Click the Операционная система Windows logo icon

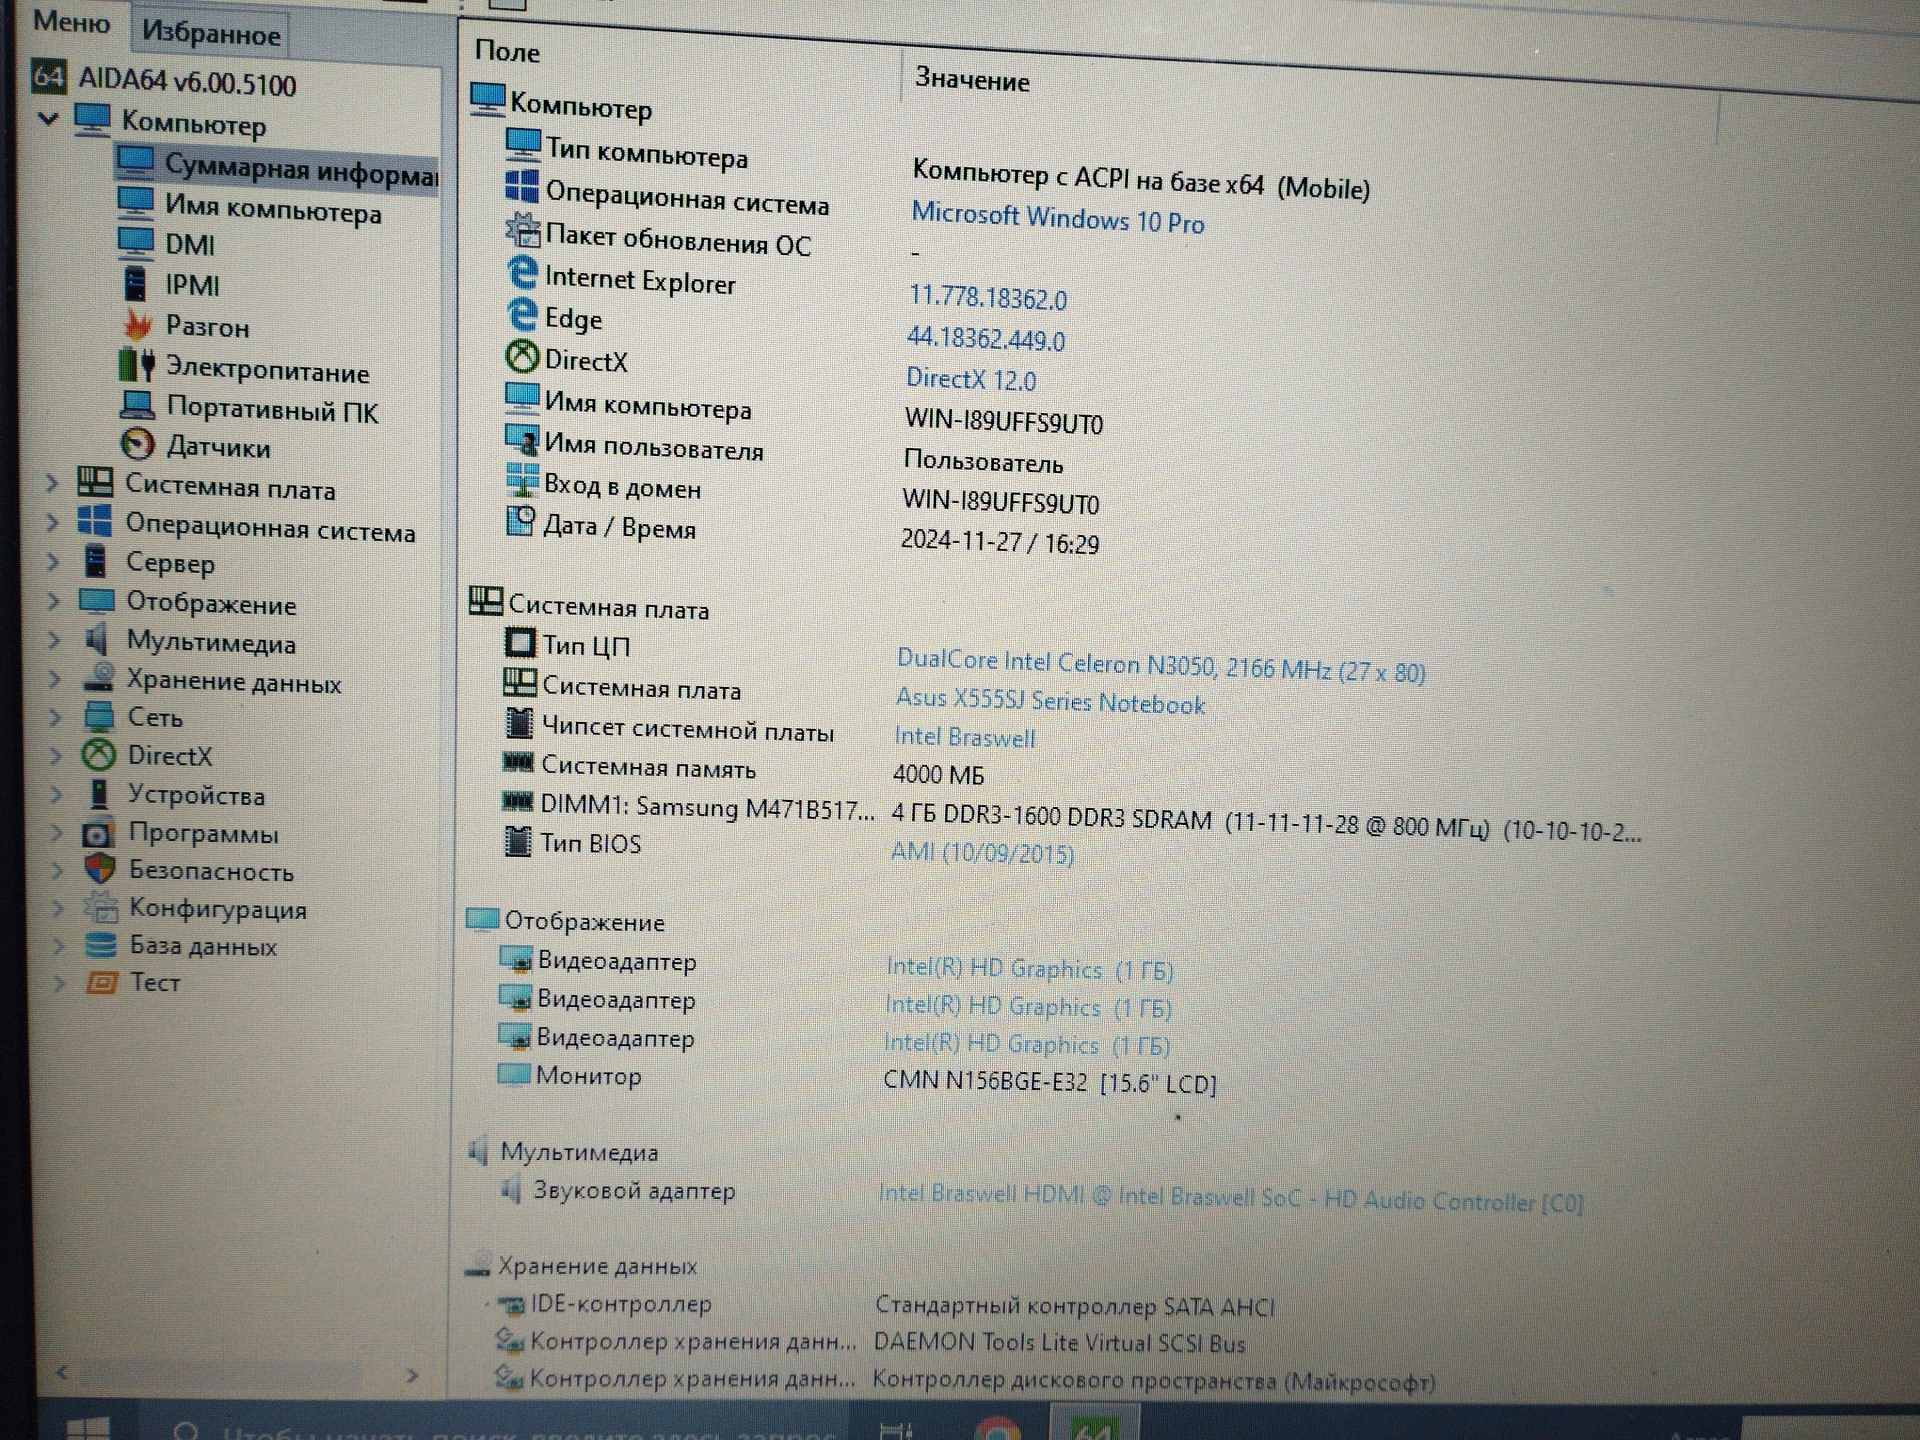(x=521, y=187)
